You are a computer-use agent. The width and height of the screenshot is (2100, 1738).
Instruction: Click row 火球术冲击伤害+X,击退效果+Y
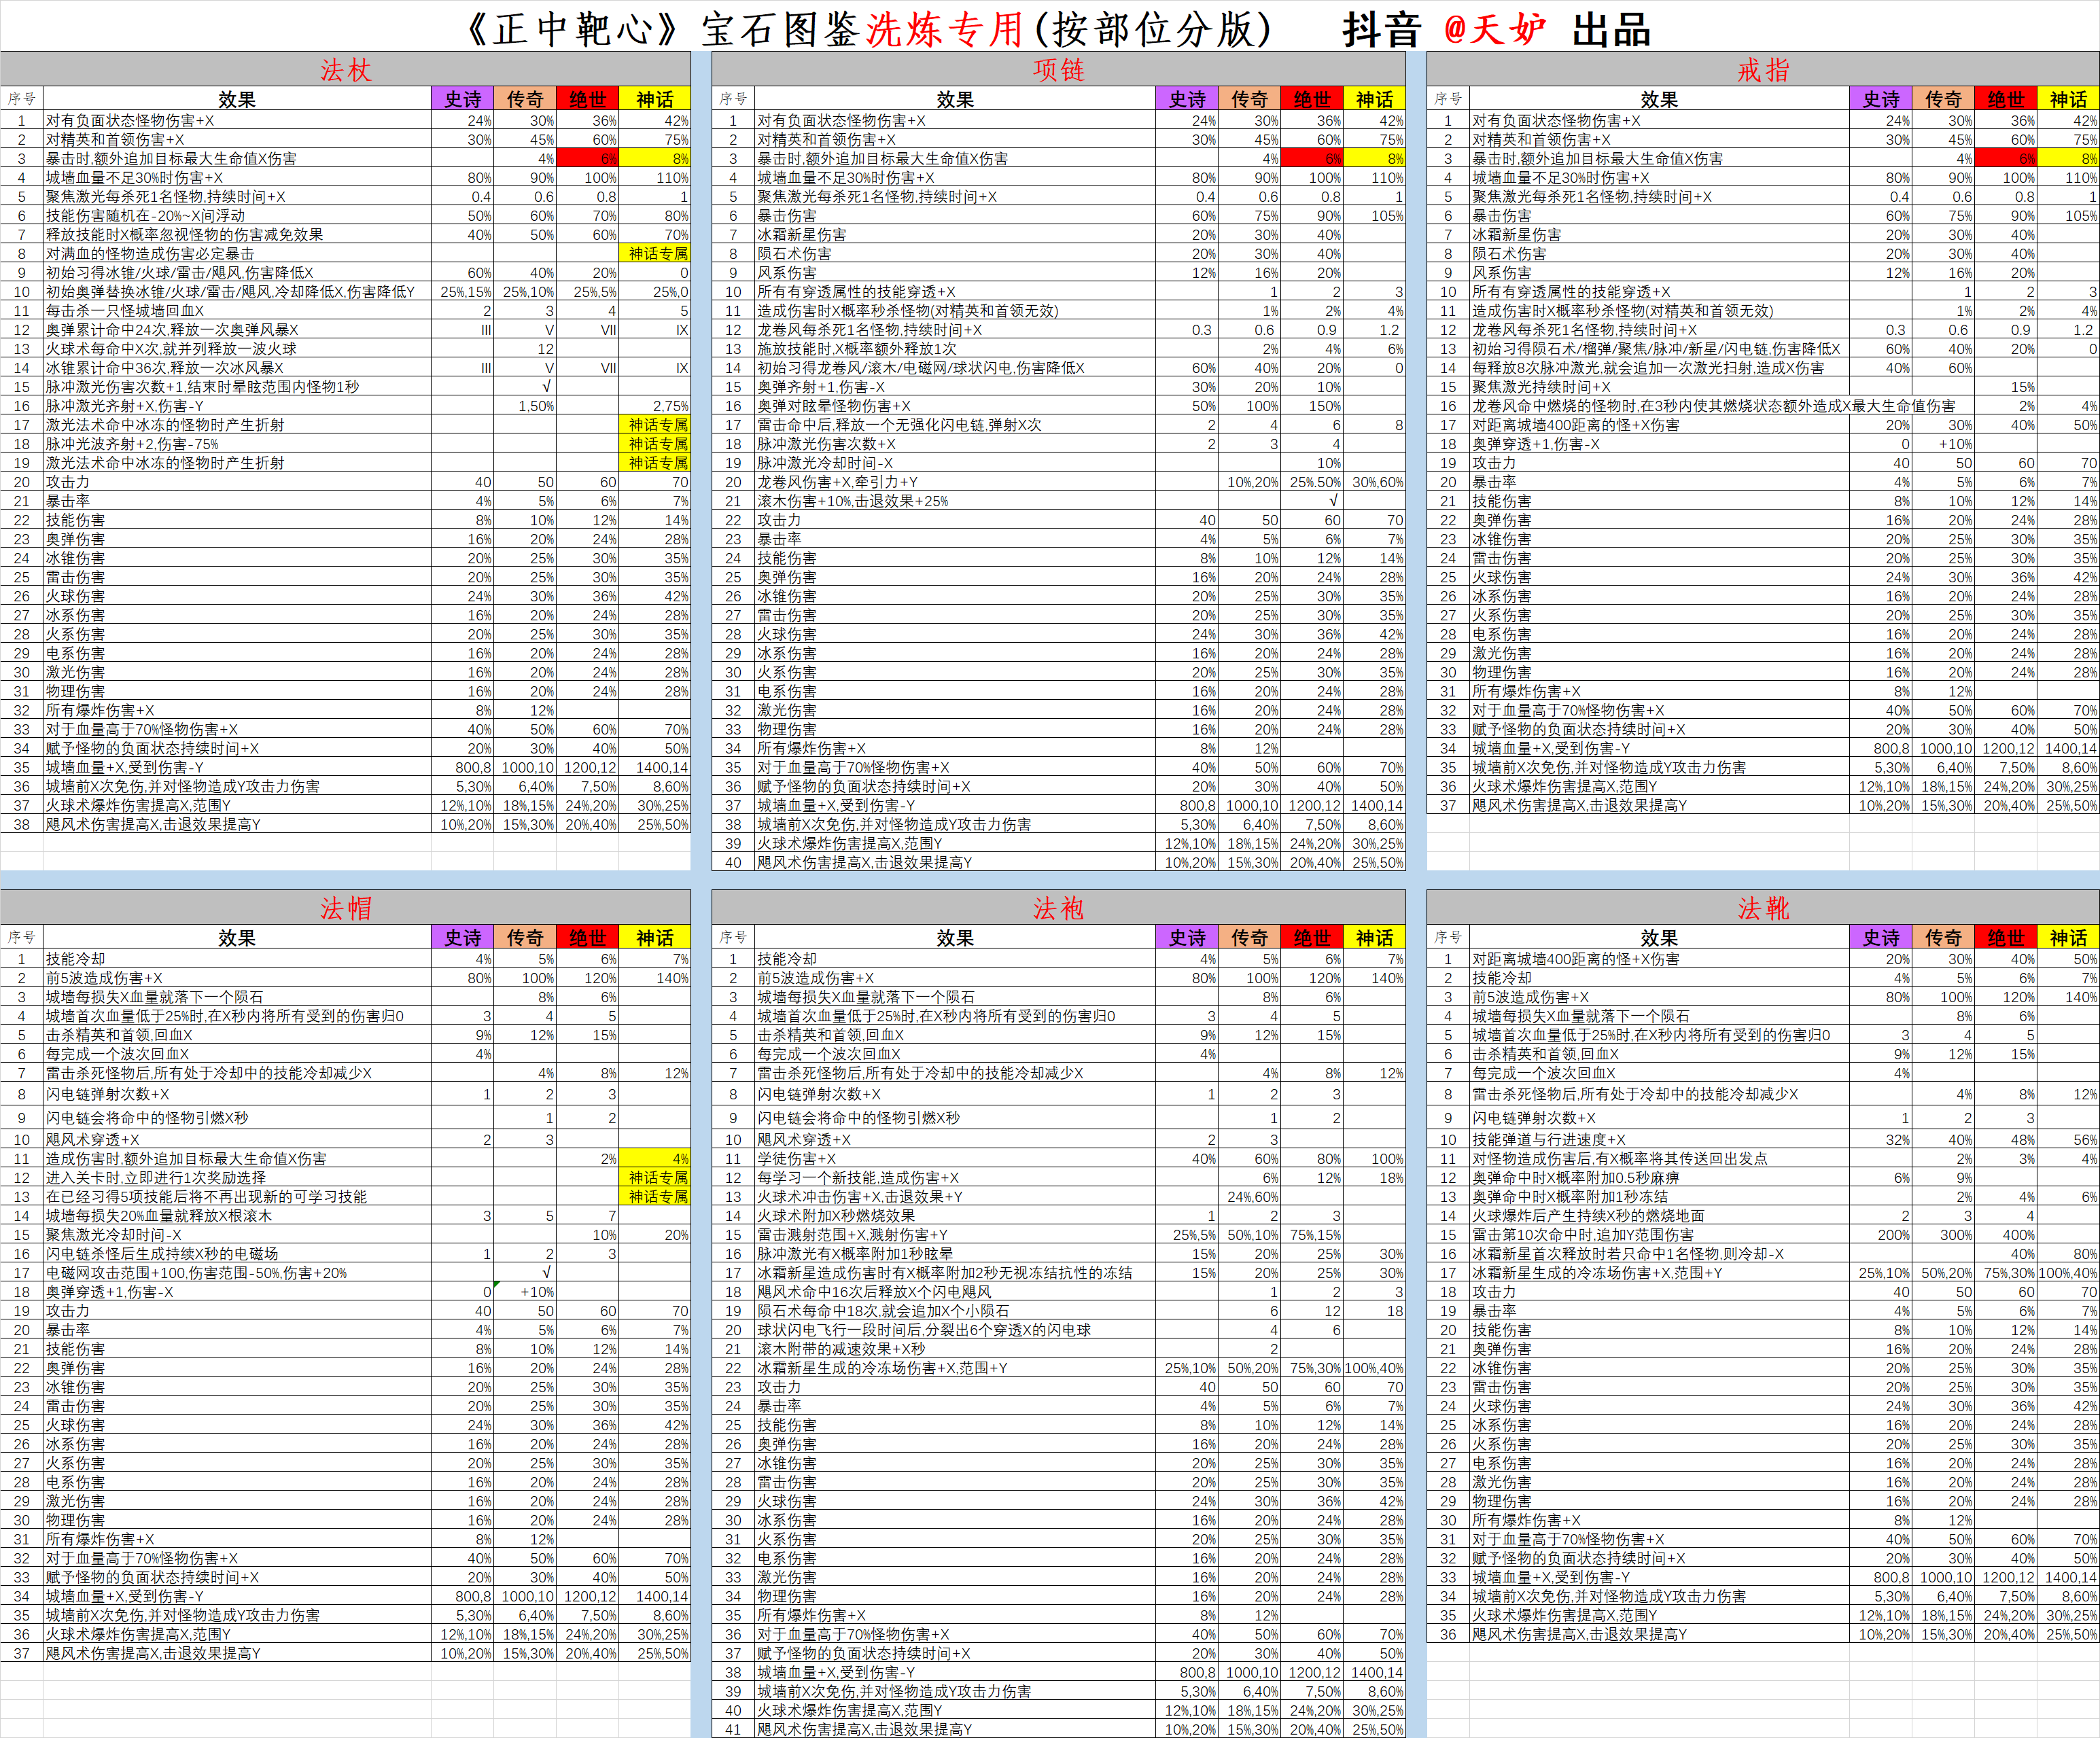[x=1059, y=1196]
